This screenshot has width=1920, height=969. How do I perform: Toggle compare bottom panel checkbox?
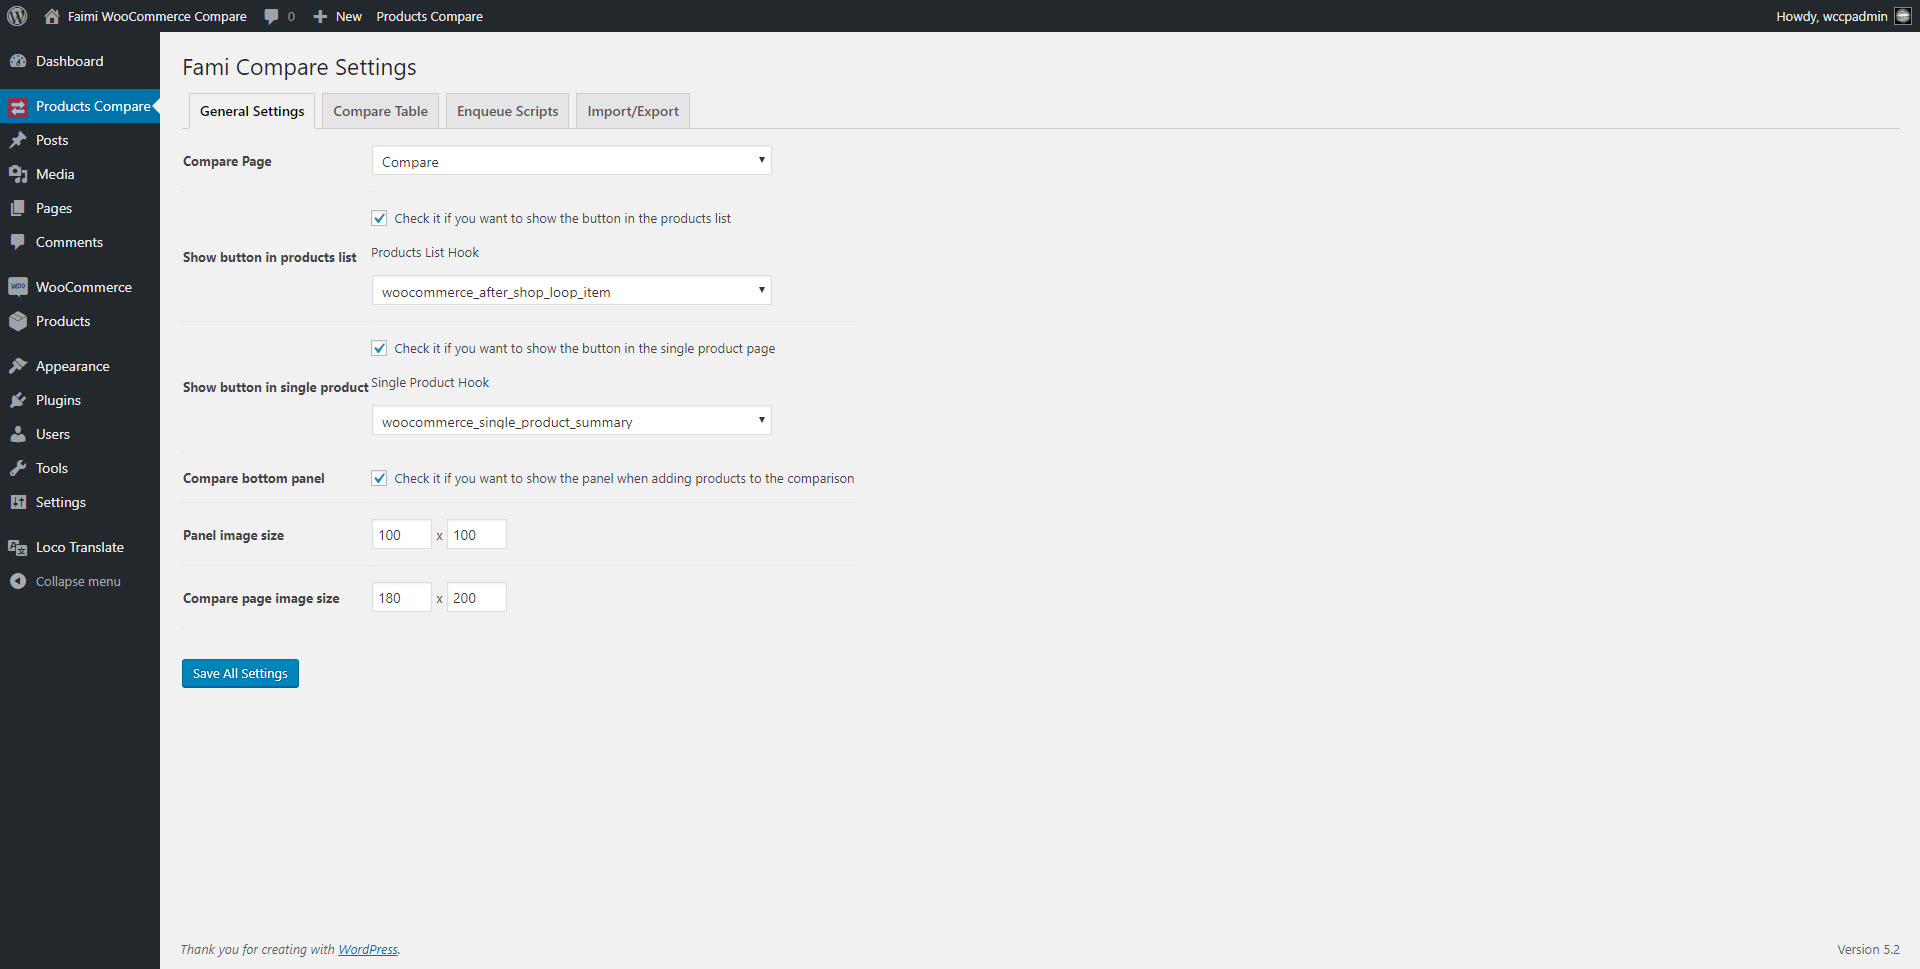(379, 478)
